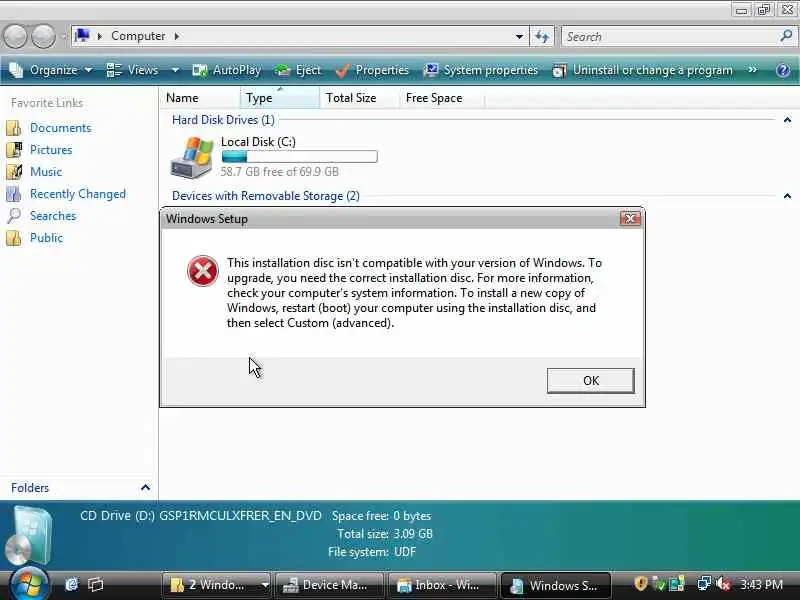The height and width of the screenshot is (600, 800).
Task: Select Devices with Removable Storage header
Action: click(265, 196)
